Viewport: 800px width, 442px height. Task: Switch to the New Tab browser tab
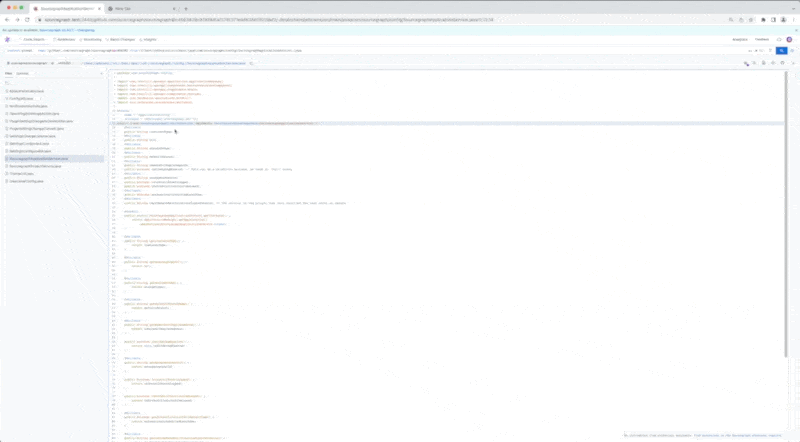[122, 9]
